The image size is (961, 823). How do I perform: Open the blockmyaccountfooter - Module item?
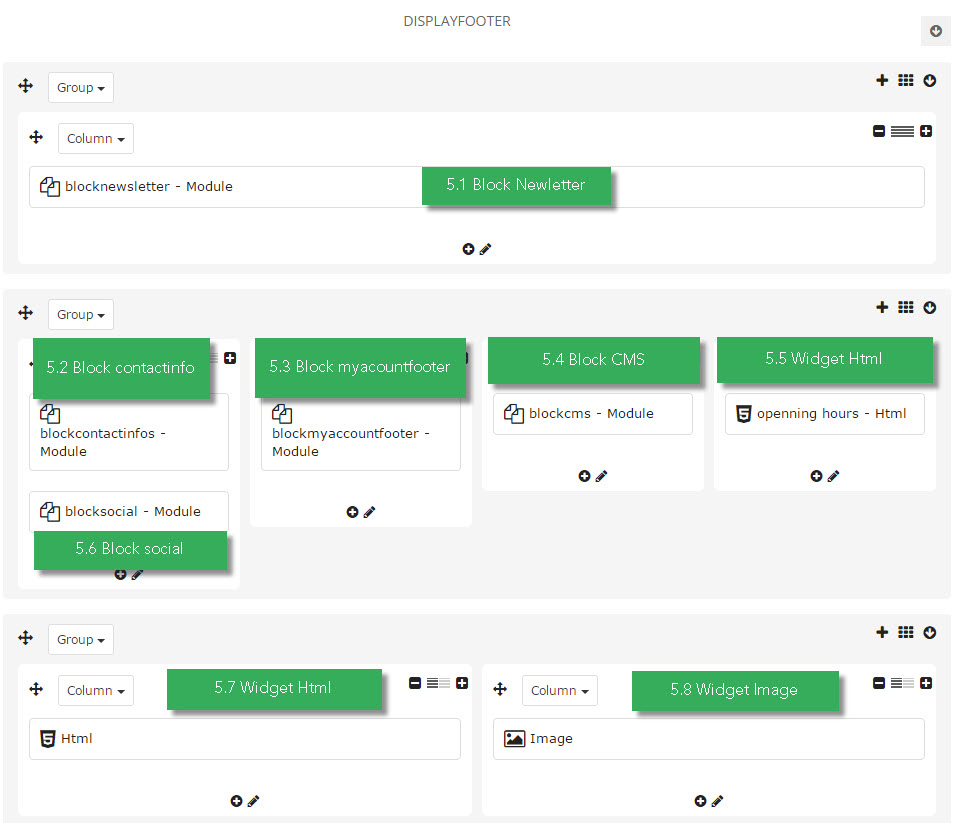point(360,432)
